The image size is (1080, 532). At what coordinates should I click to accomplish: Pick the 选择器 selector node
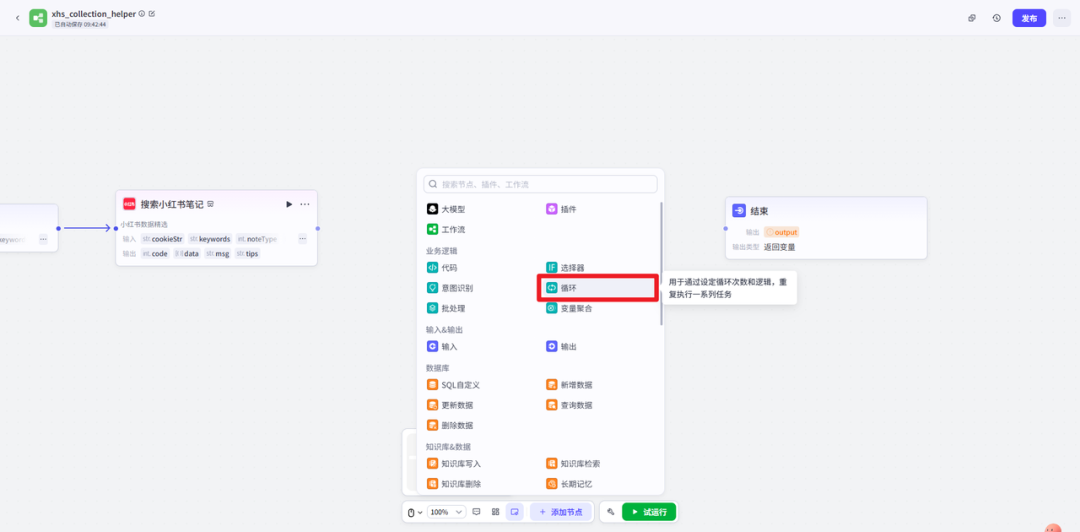click(572, 268)
